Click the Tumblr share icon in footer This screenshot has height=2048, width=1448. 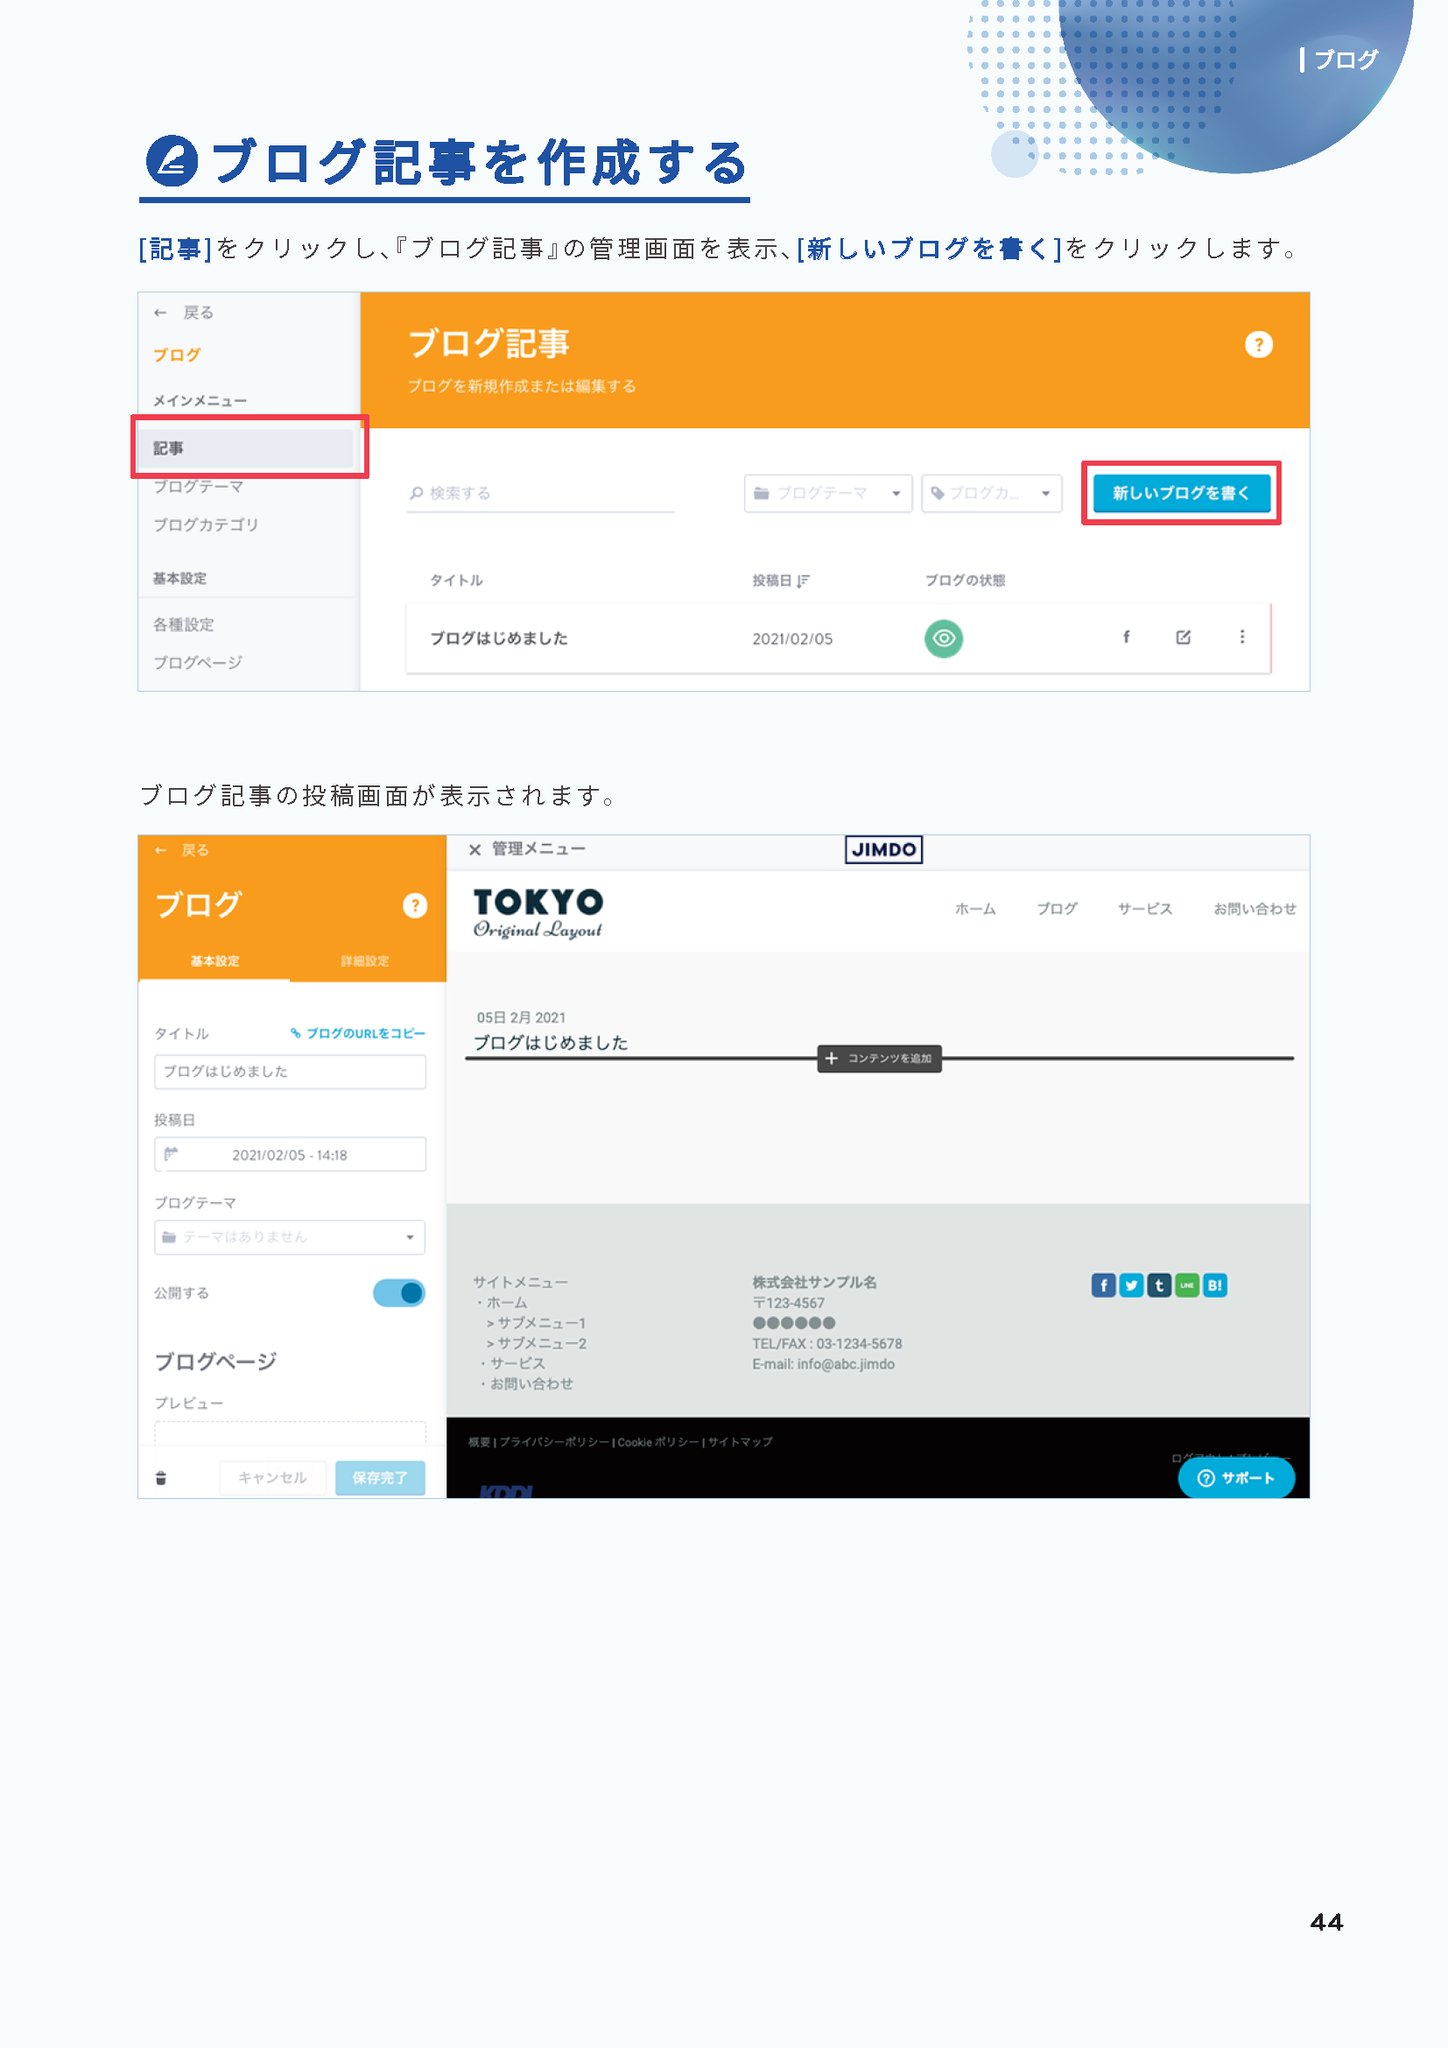point(1159,1285)
